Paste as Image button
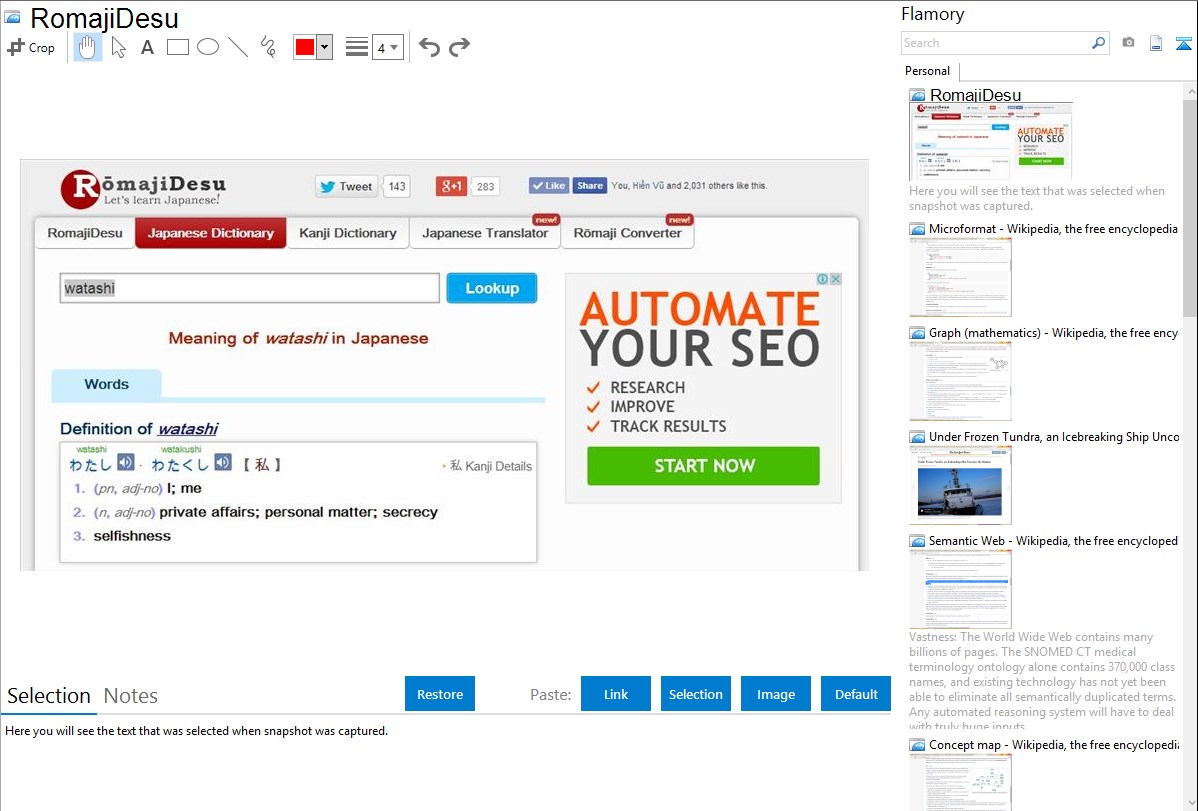Screen dimensions: 1198x811 pyautogui.click(x=775, y=694)
